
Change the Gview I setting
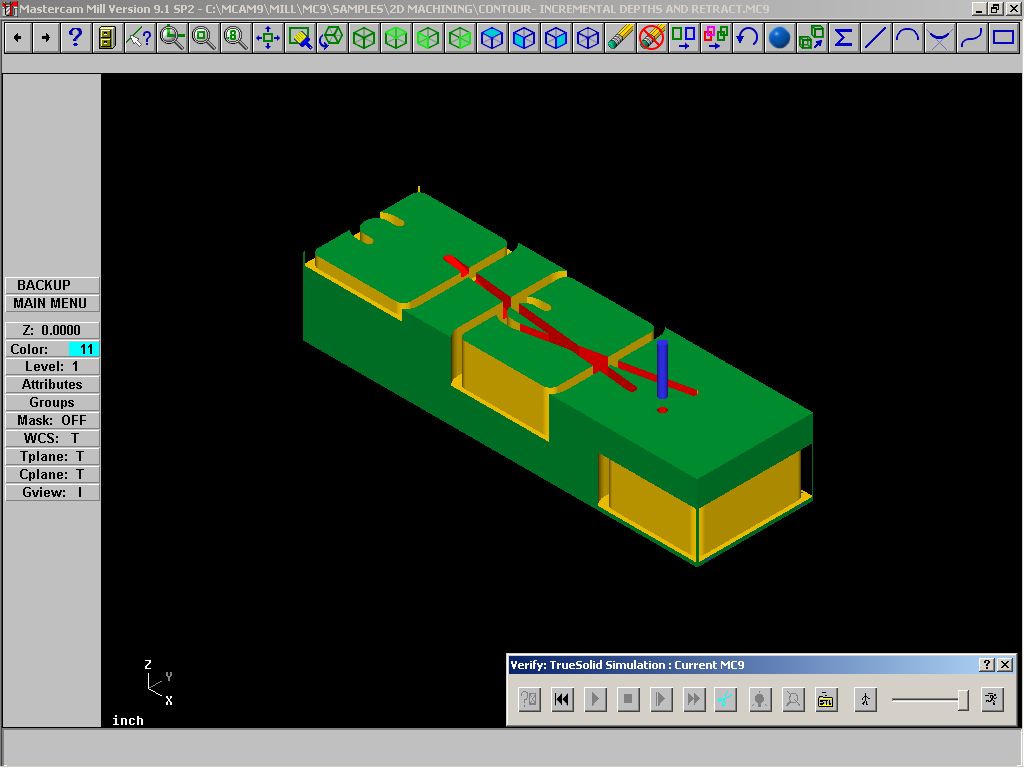[52, 493]
